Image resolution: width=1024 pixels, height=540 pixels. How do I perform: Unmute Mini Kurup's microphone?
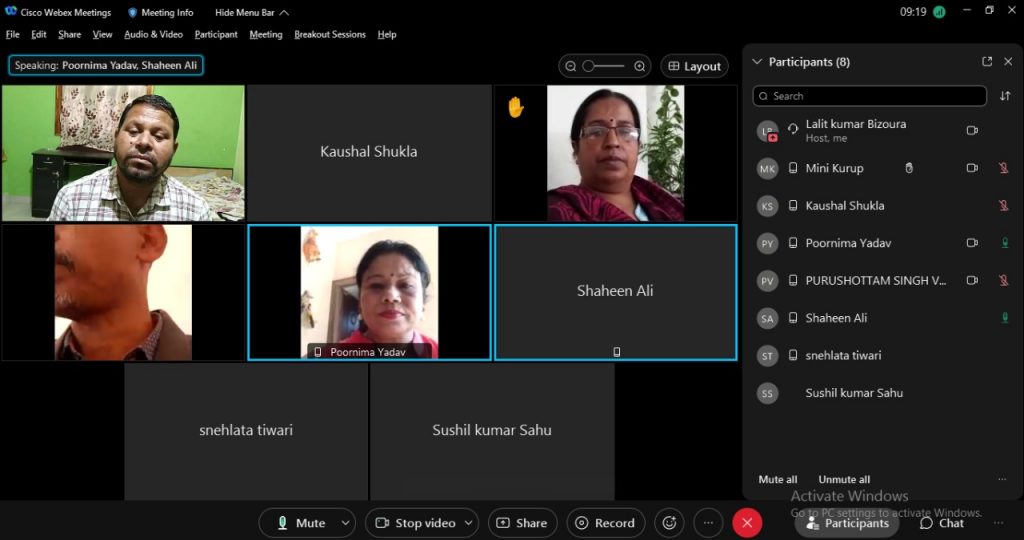tap(1004, 168)
